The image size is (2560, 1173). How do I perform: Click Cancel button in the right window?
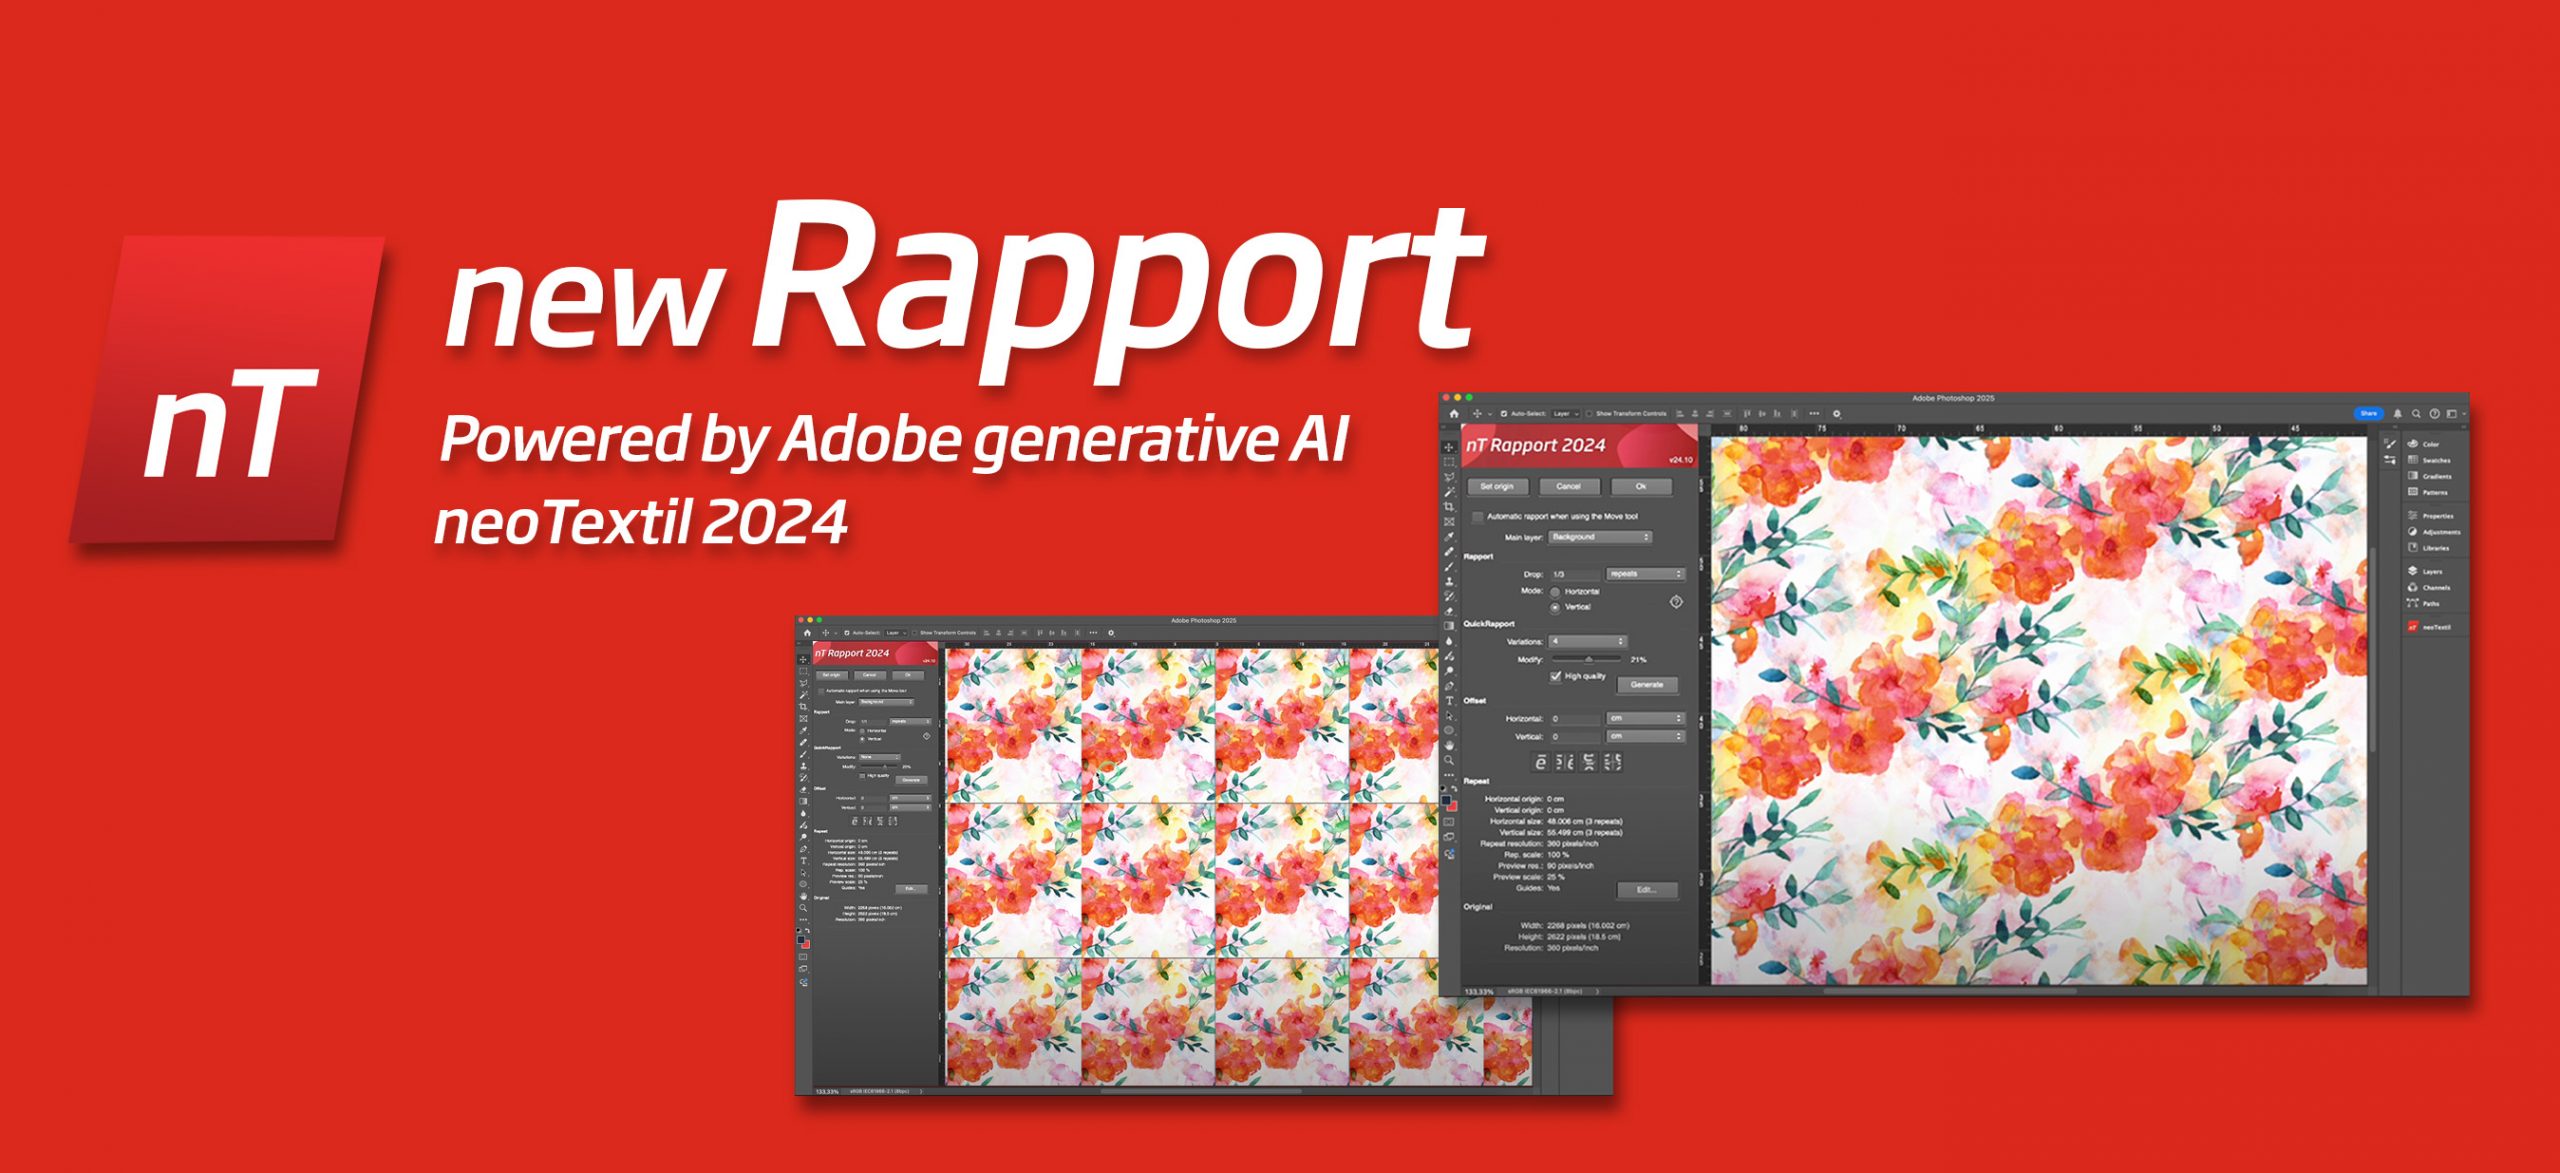click(1568, 487)
